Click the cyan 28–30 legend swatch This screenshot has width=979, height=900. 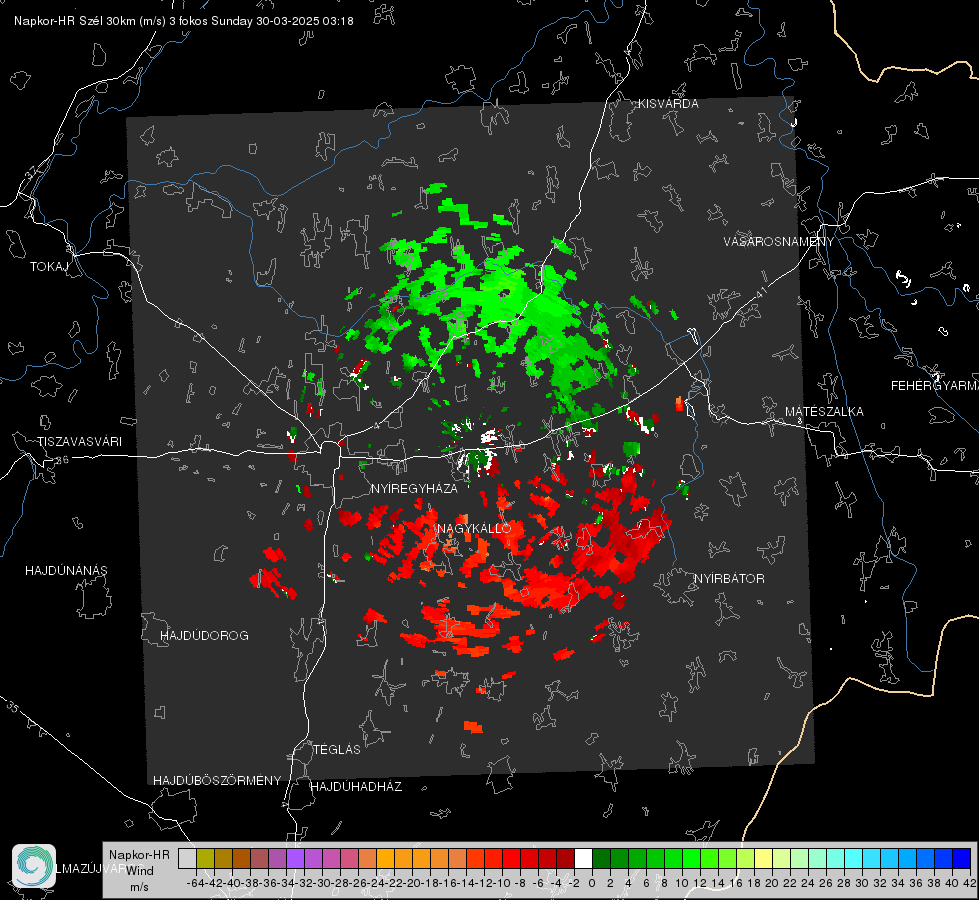pos(854,858)
